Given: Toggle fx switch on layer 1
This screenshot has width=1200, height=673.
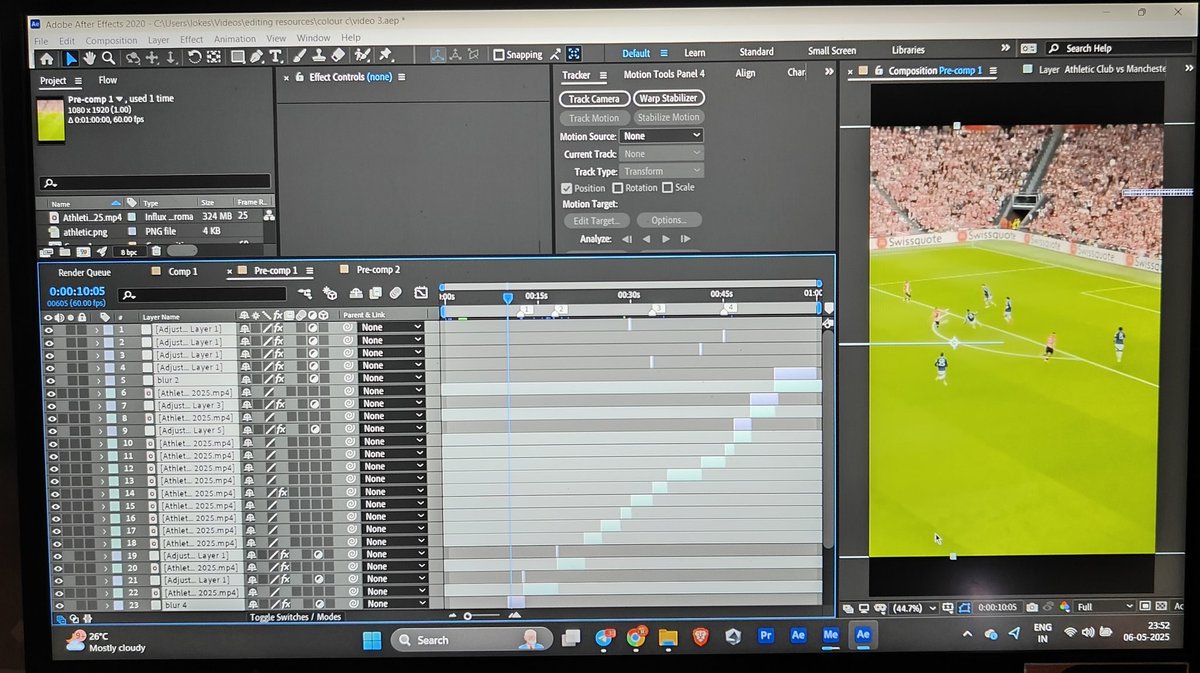Looking at the screenshot, I should coord(278,328).
